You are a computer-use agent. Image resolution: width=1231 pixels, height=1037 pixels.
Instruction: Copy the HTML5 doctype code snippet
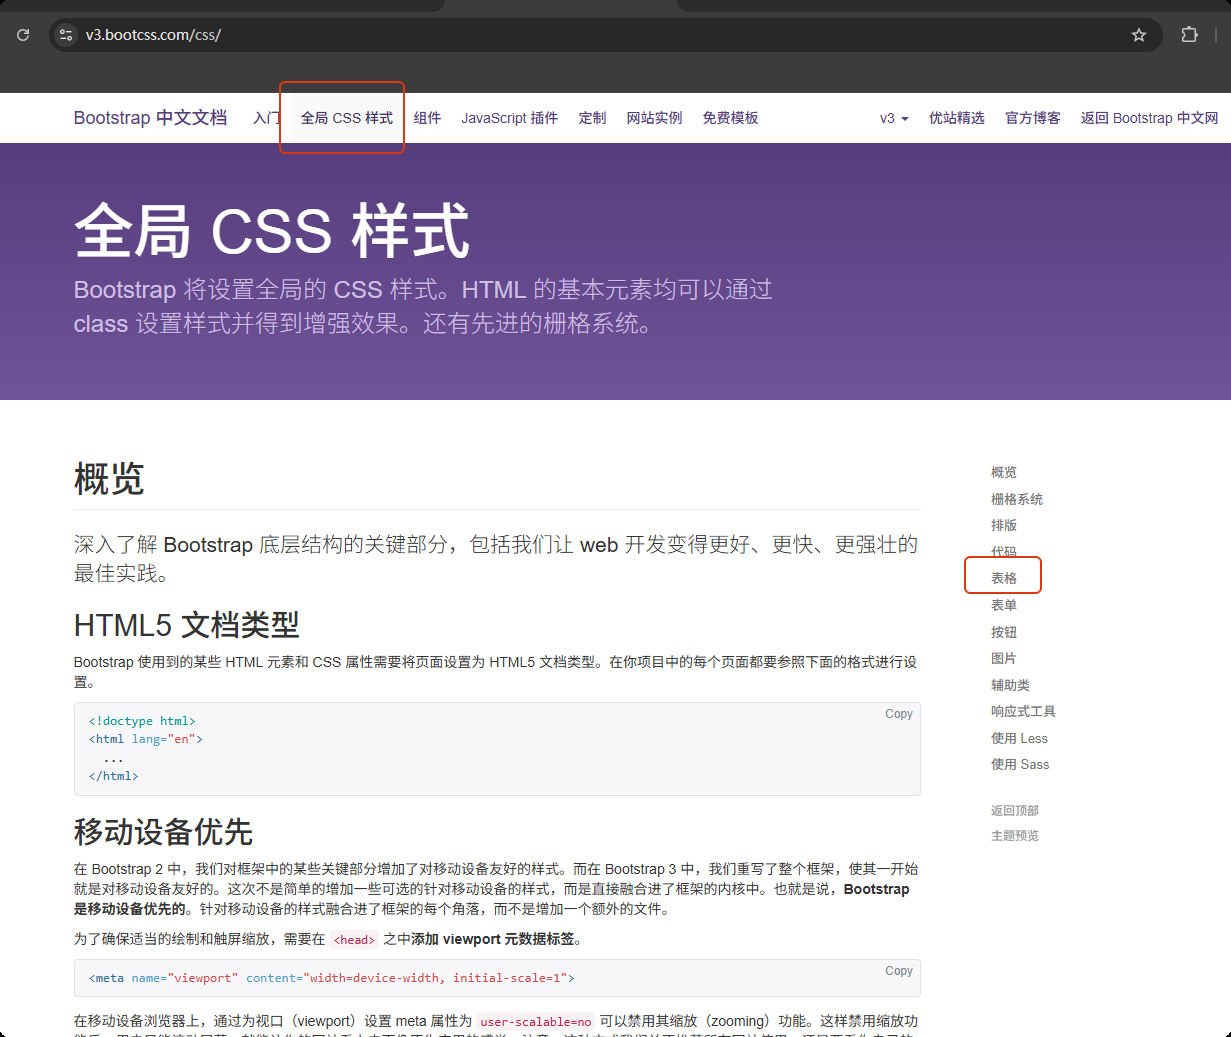[898, 714]
